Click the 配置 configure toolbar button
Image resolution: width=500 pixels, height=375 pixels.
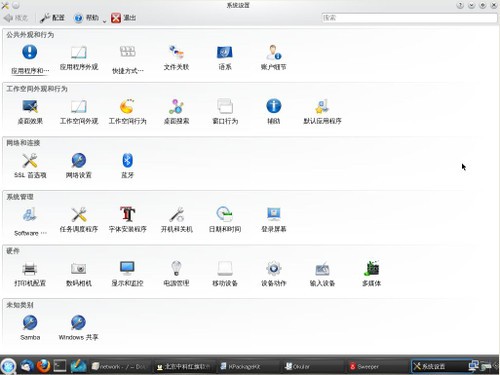coord(52,18)
